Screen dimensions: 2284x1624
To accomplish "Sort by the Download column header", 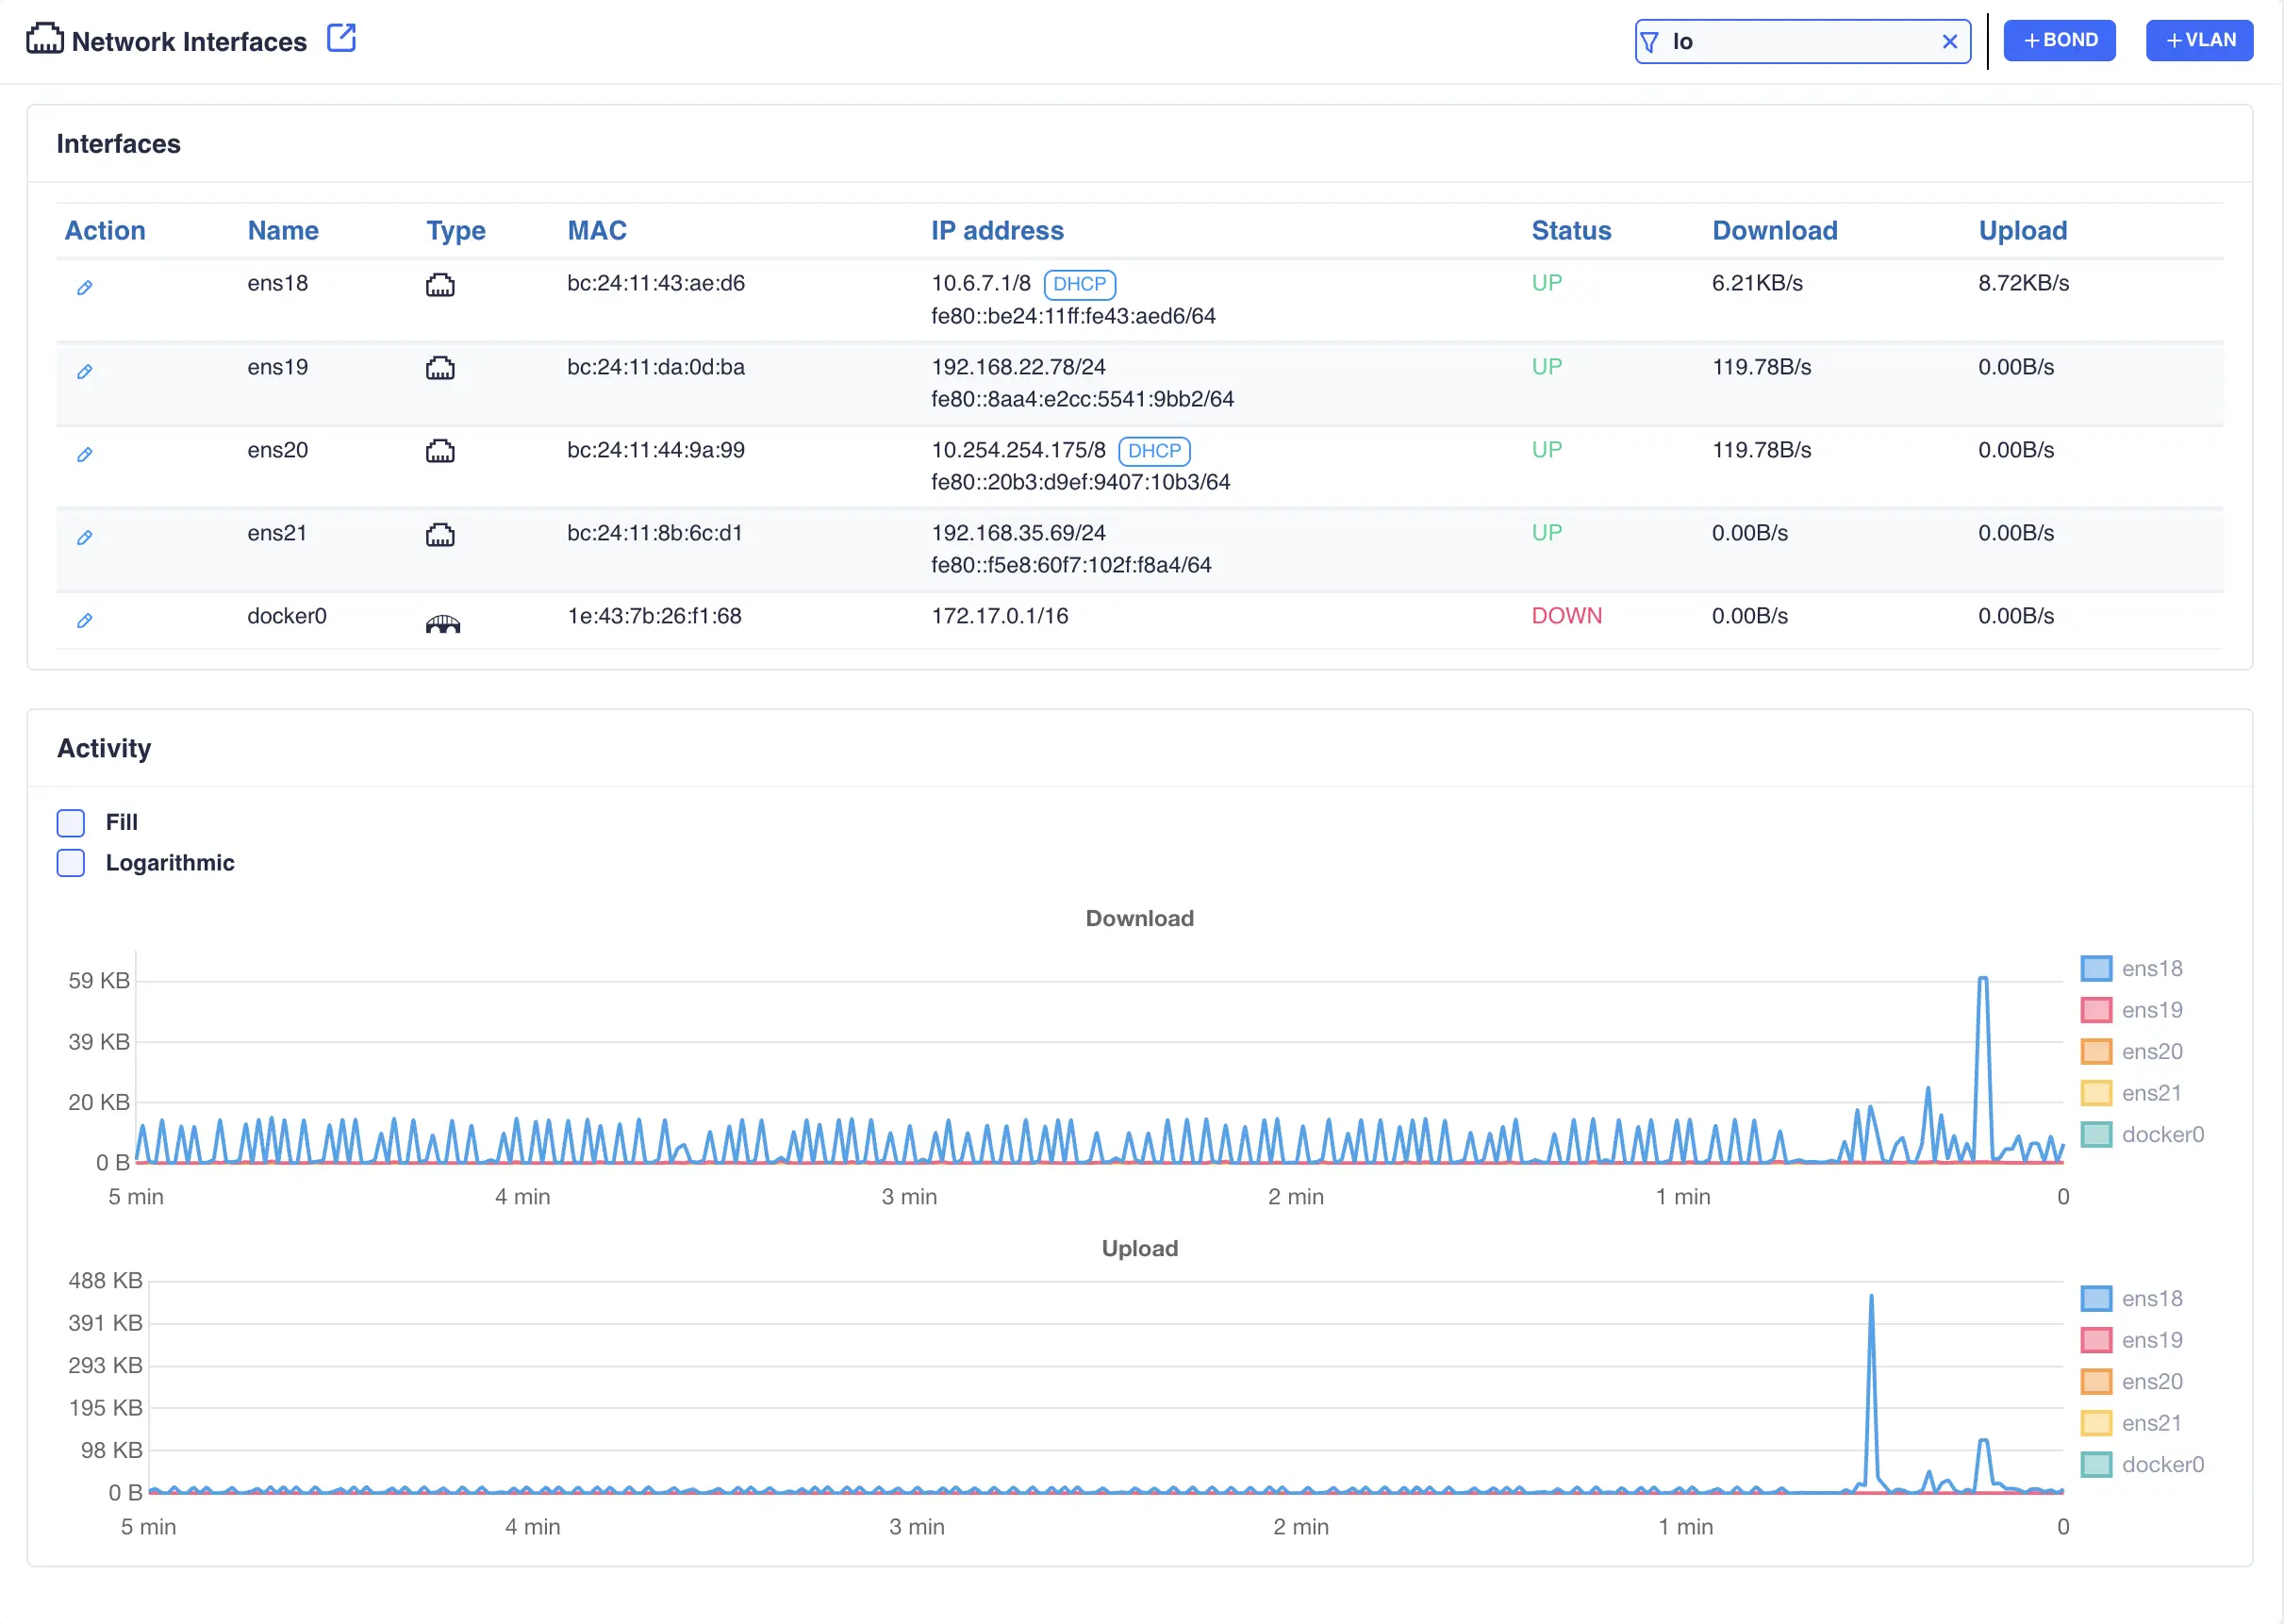I will coord(1774,231).
